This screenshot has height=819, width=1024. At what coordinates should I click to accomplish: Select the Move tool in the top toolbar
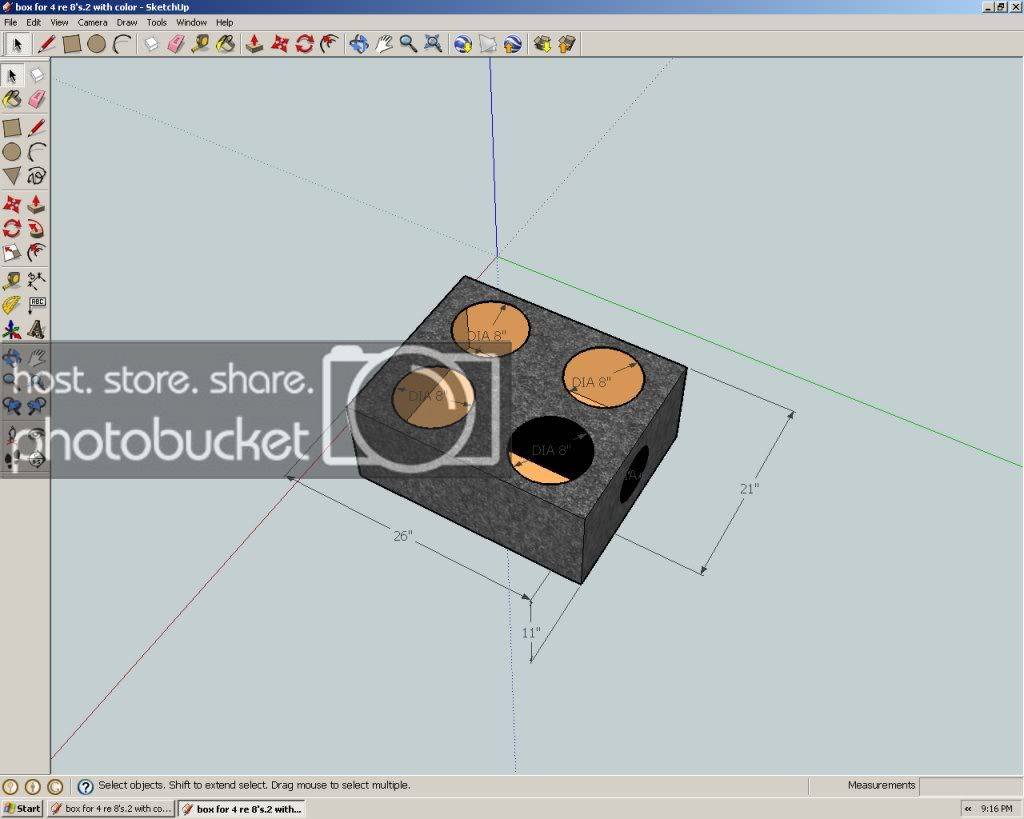[x=280, y=44]
